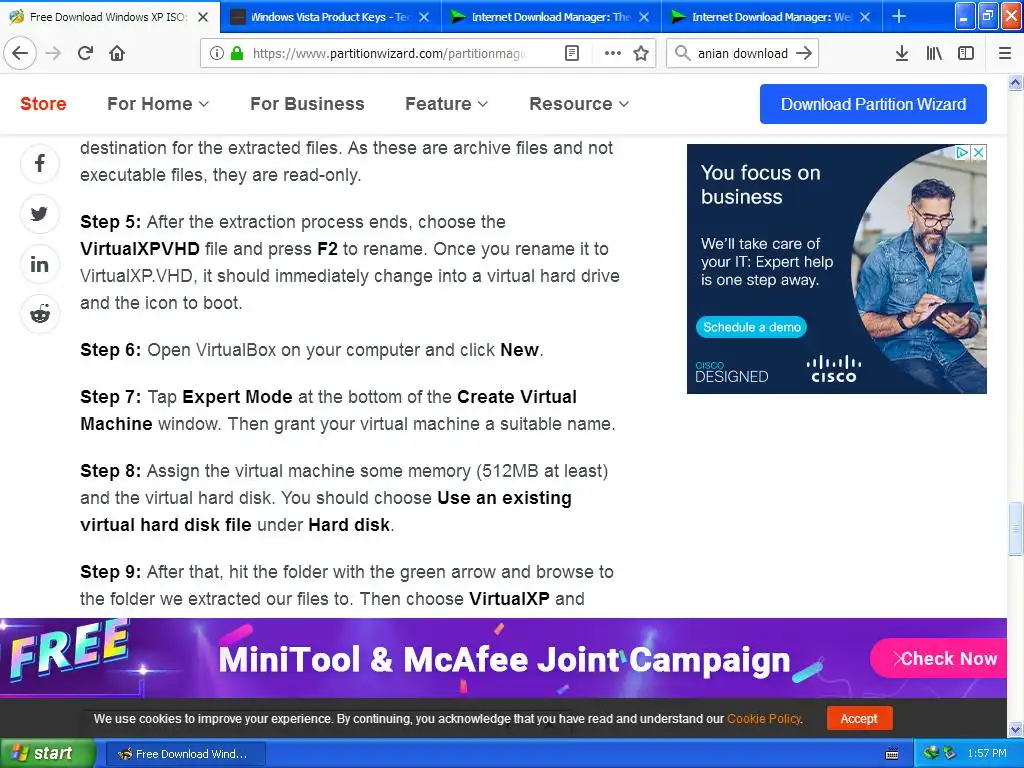Click Download Partition Wizard button
The image size is (1024, 768).
(x=873, y=104)
